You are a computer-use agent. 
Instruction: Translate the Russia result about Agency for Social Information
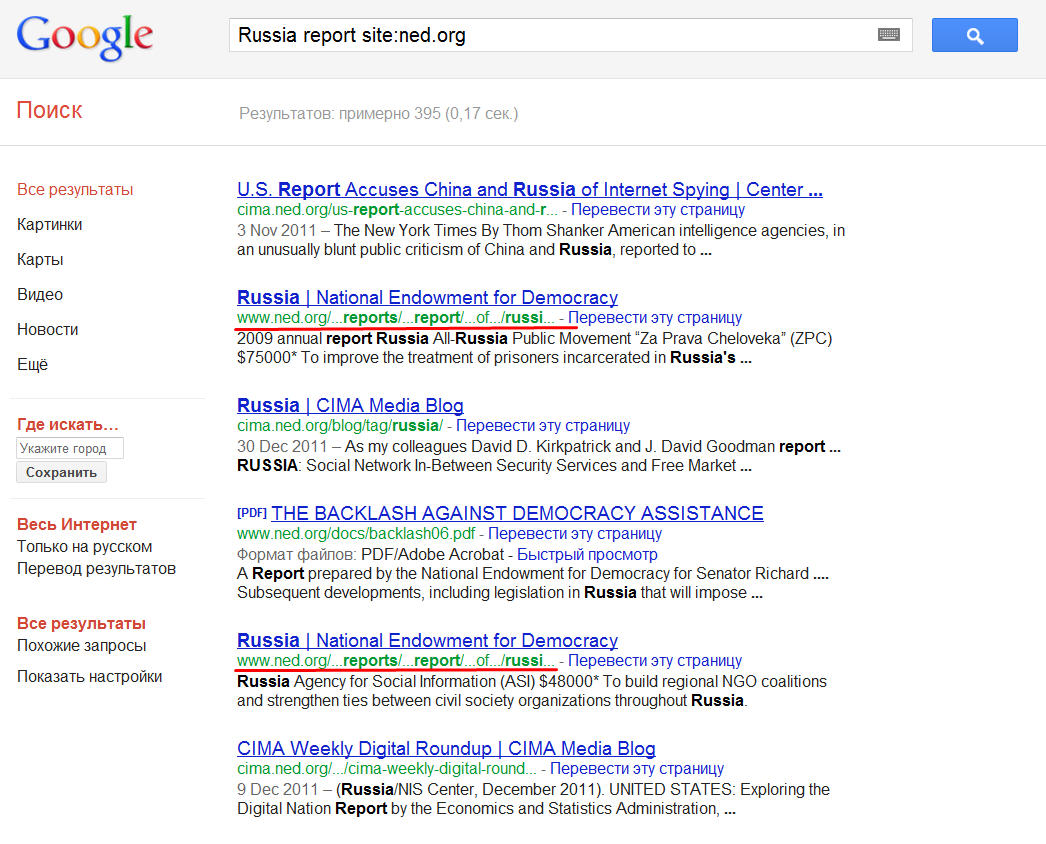click(655, 661)
